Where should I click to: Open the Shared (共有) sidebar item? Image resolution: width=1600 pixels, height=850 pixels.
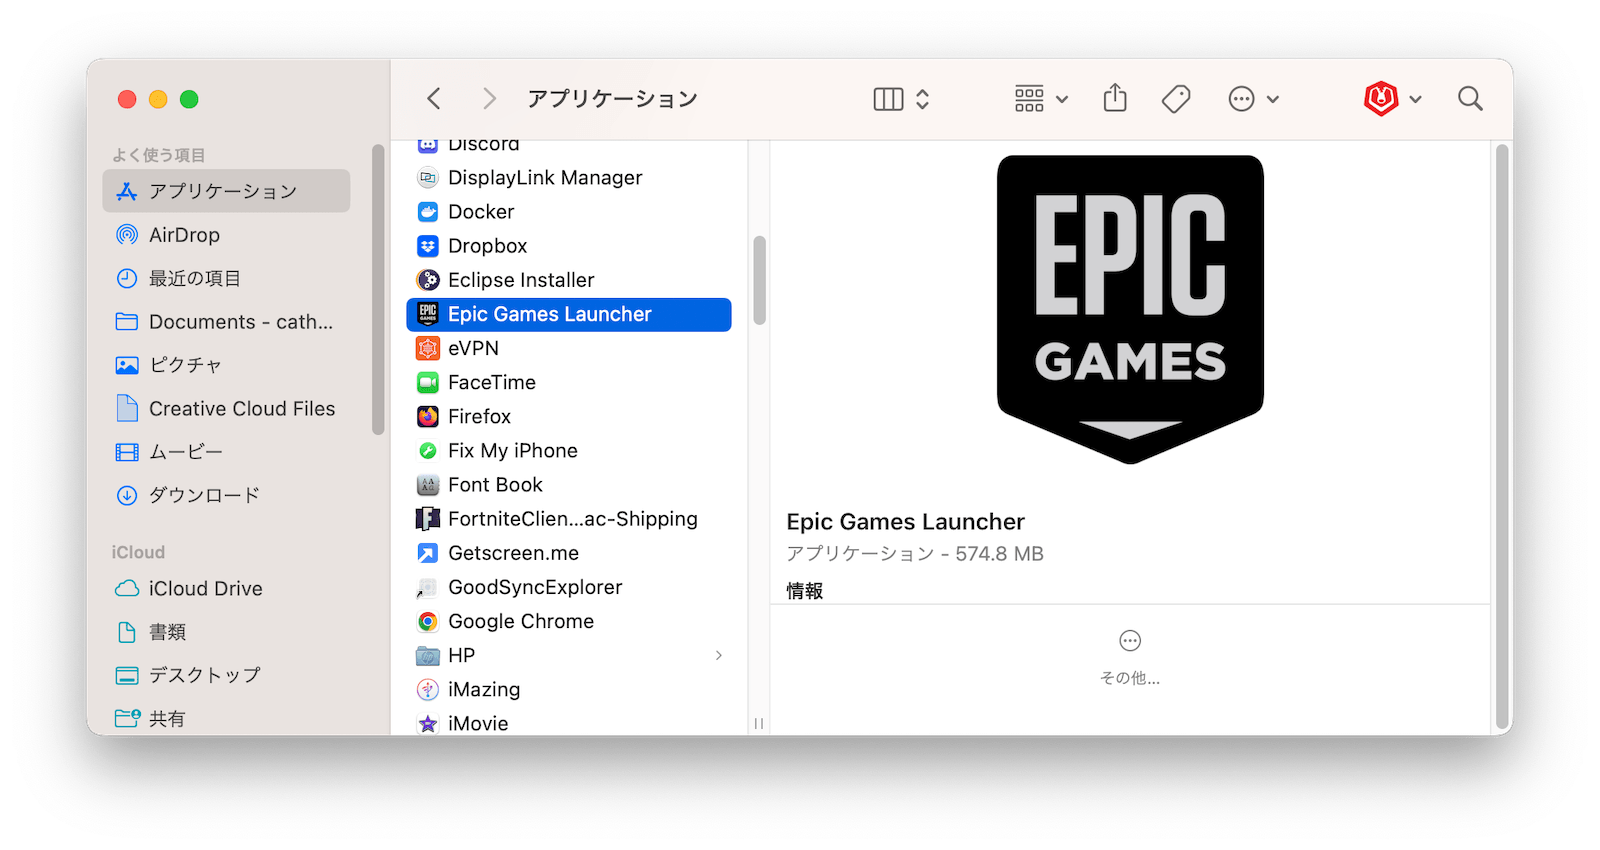pyautogui.click(x=226, y=718)
